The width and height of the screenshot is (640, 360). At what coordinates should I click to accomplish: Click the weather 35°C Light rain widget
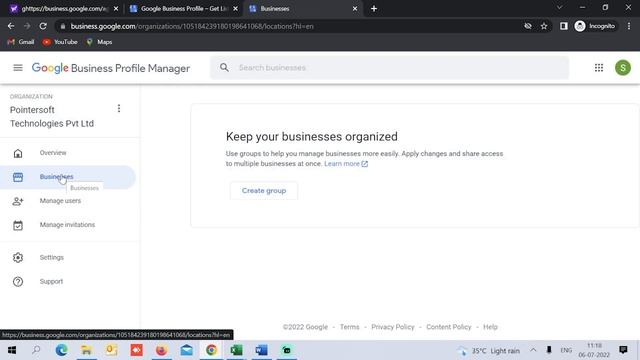[x=489, y=351]
